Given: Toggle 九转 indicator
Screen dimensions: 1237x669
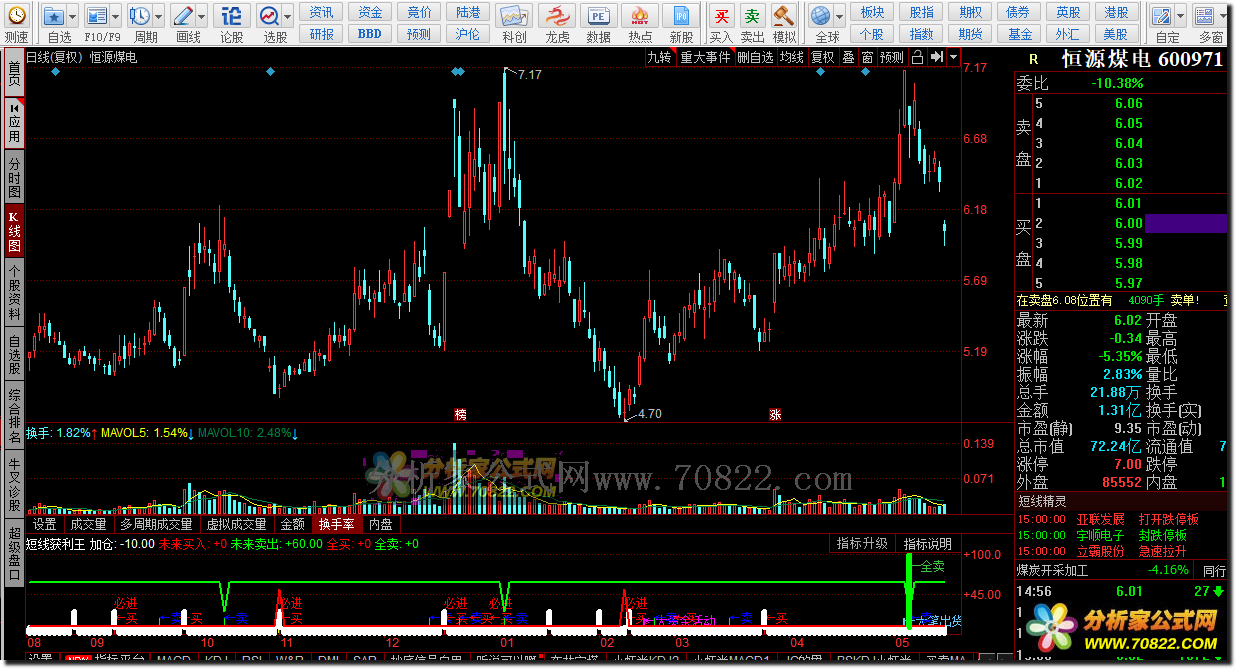Looking at the screenshot, I should click(x=659, y=57).
